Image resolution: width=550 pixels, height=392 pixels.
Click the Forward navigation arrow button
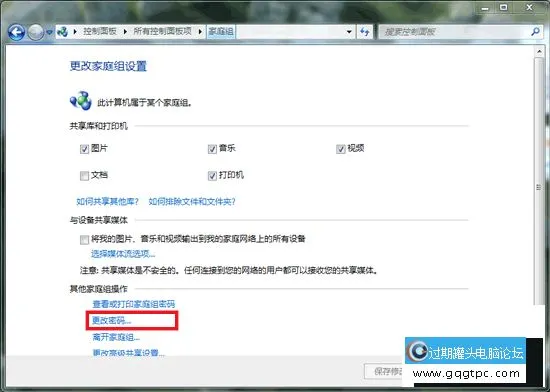pos(35,33)
